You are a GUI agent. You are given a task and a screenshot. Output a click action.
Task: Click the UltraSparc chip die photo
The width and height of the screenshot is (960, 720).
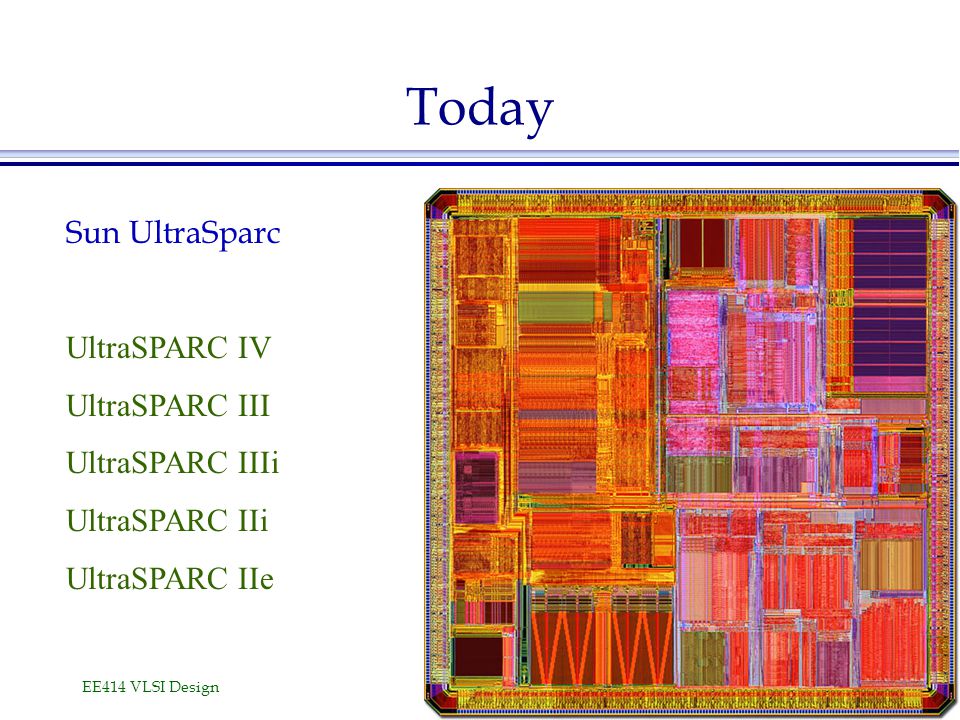(690, 452)
